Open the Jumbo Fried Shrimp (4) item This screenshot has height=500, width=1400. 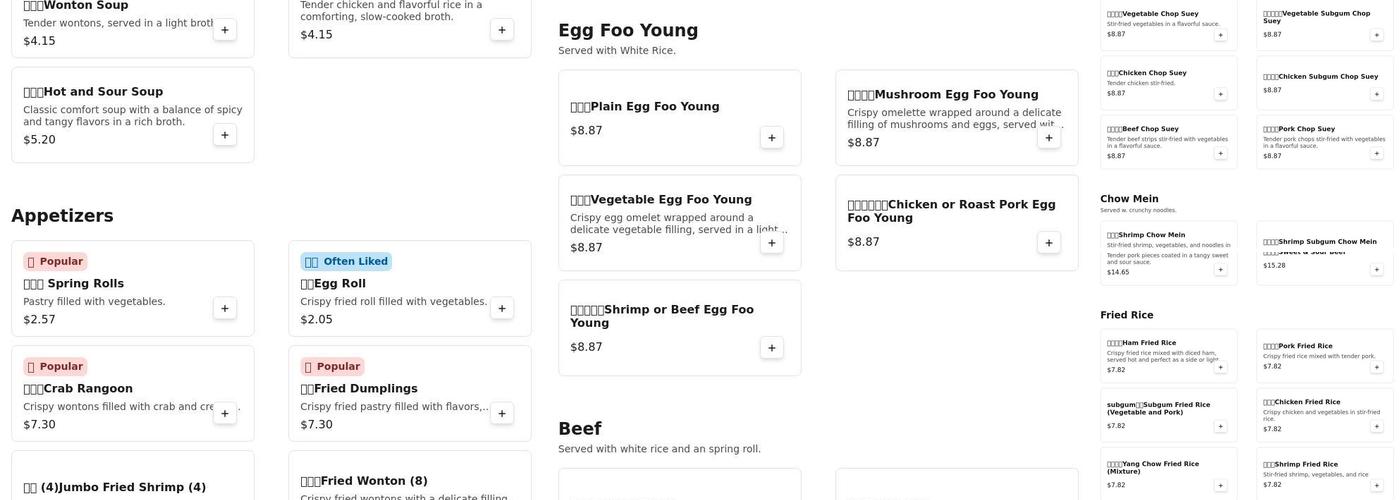(115, 487)
